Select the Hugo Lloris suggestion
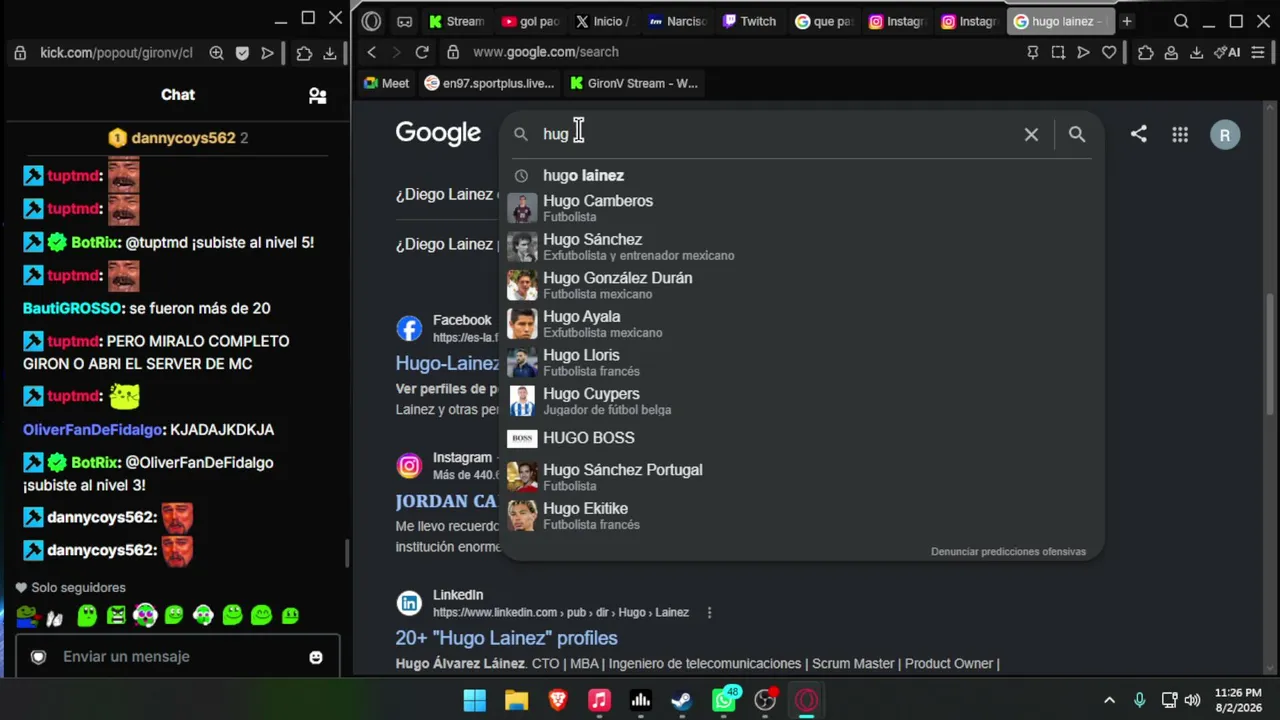This screenshot has height=720, width=1280. click(x=801, y=362)
